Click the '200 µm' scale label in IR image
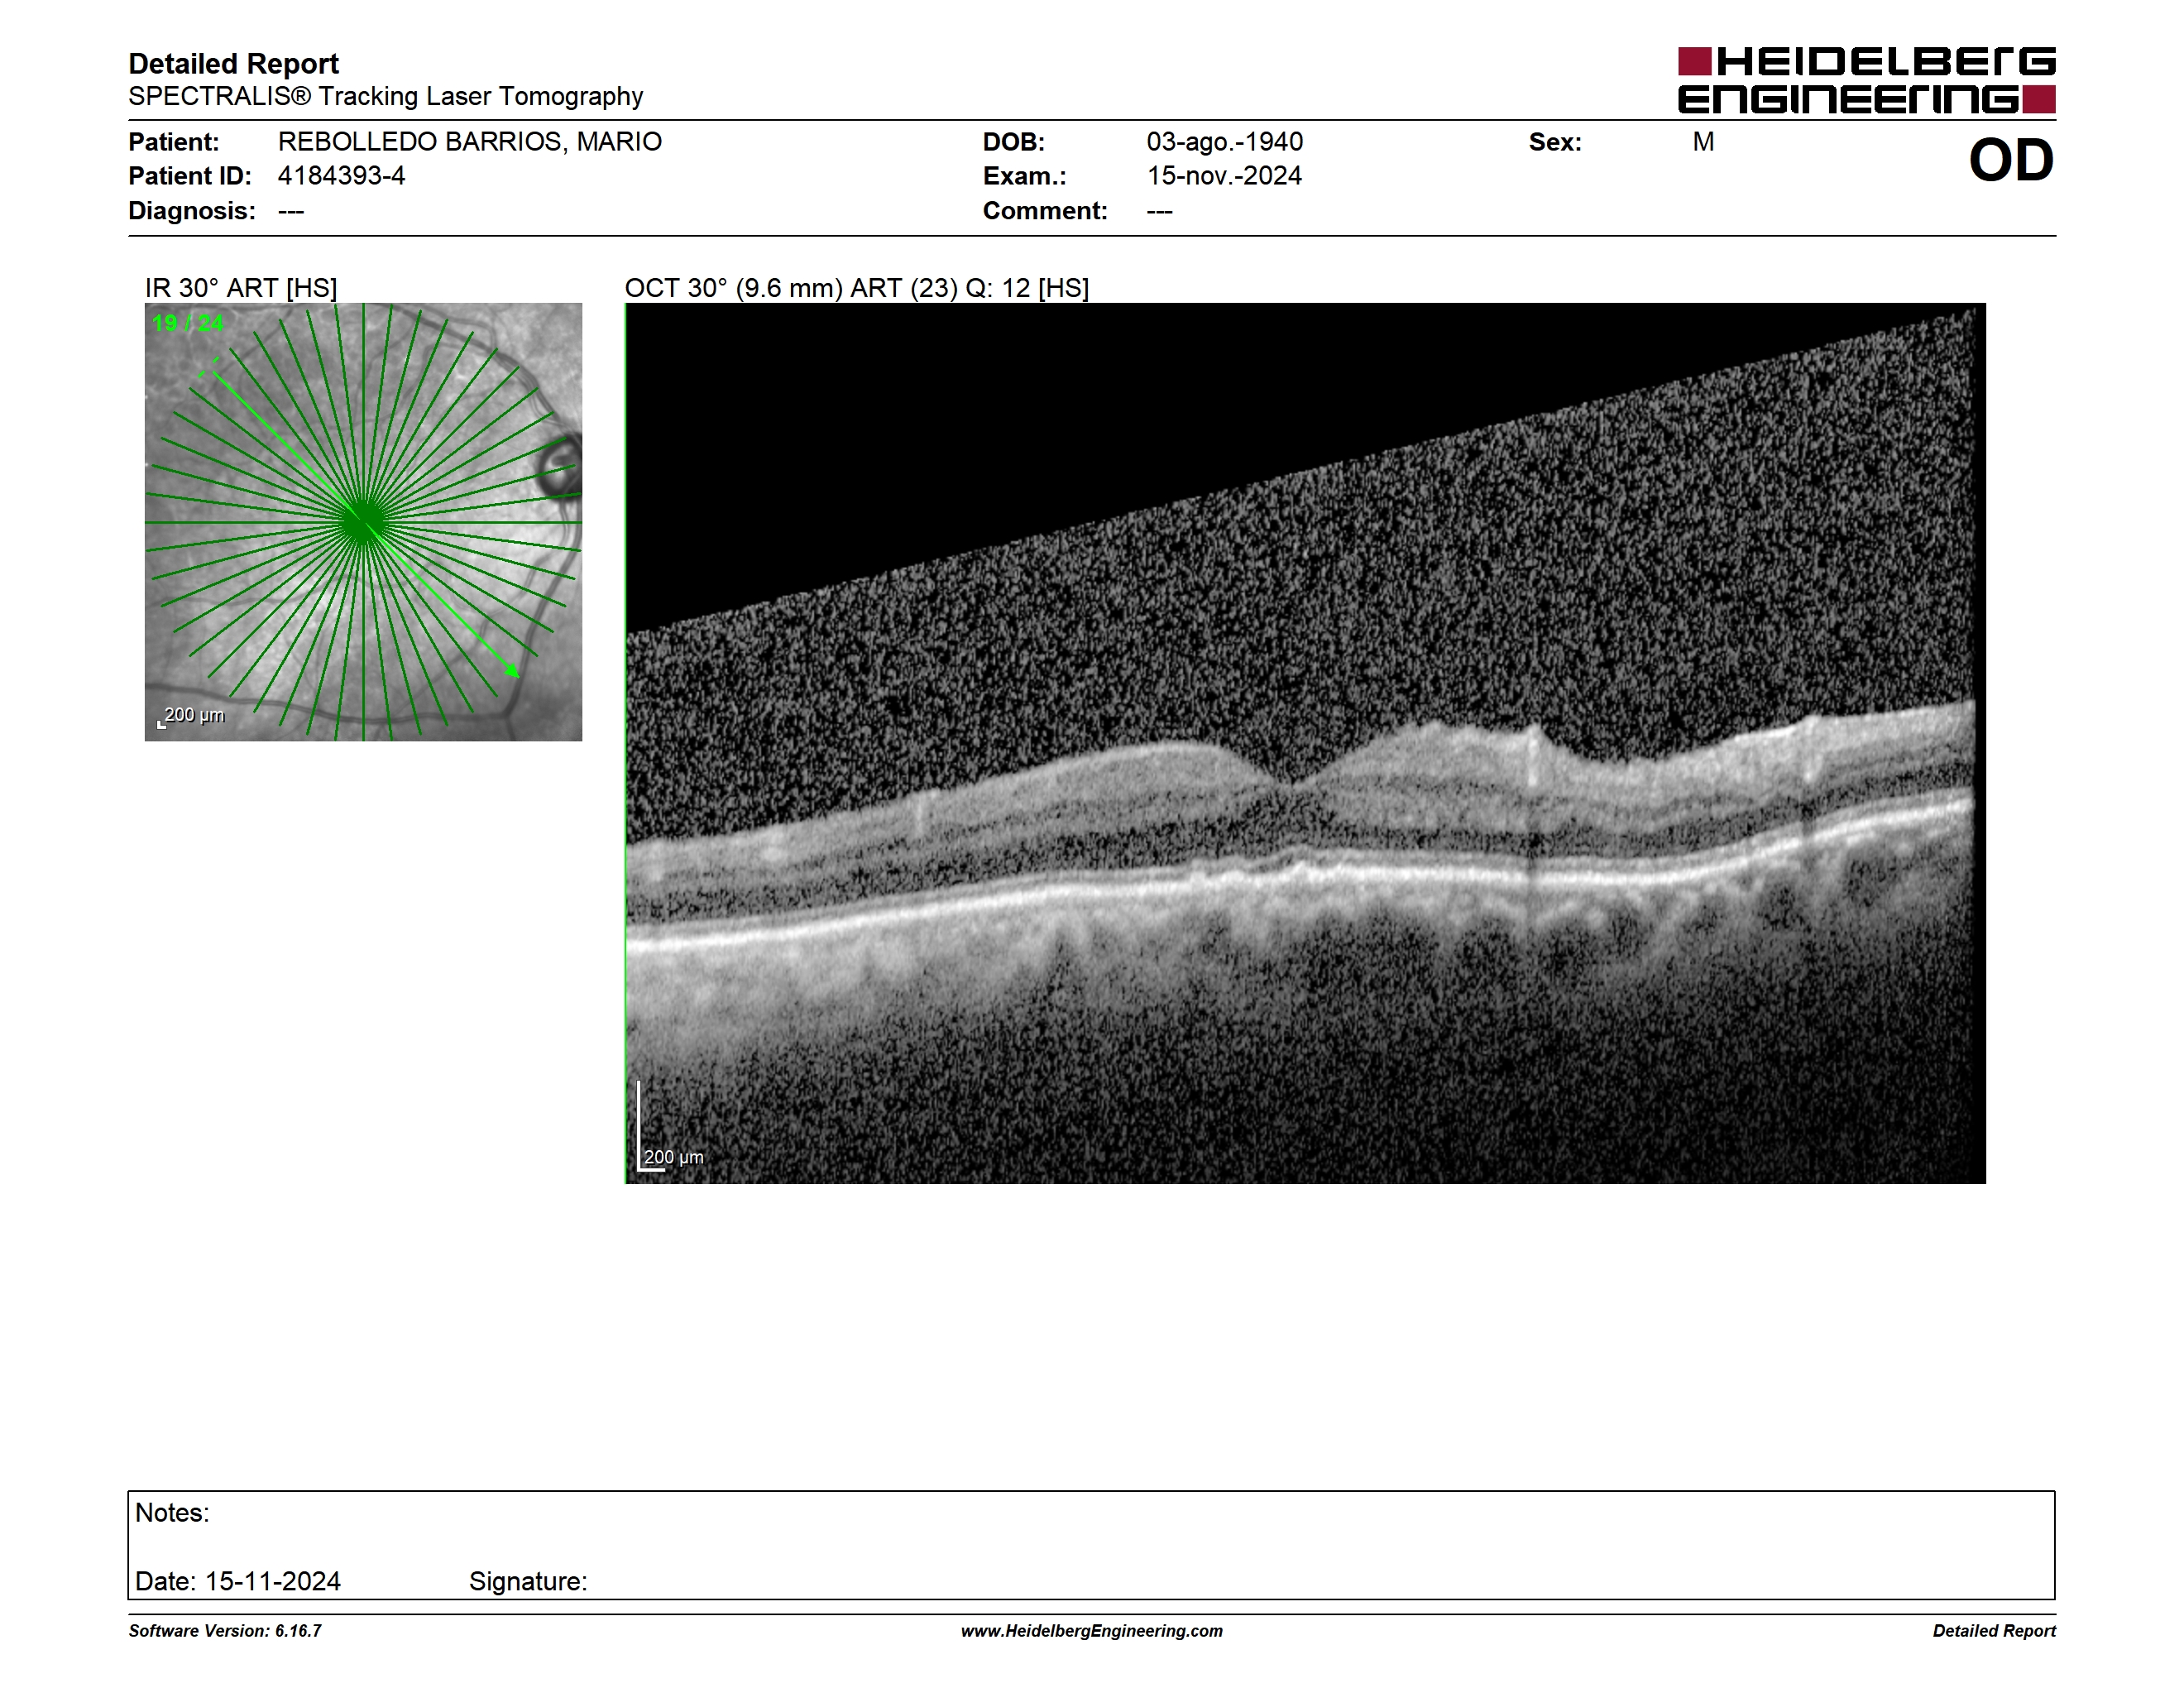The image size is (2184, 1688). (194, 715)
